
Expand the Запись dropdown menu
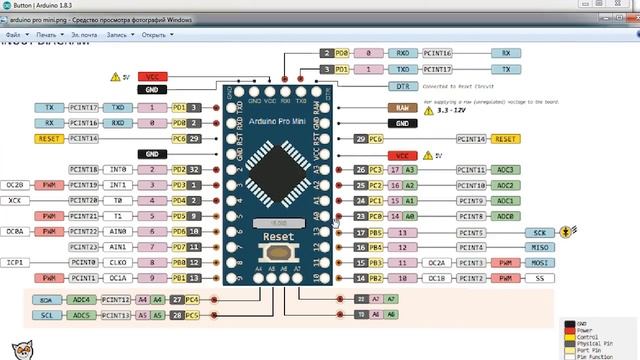[120, 35]
